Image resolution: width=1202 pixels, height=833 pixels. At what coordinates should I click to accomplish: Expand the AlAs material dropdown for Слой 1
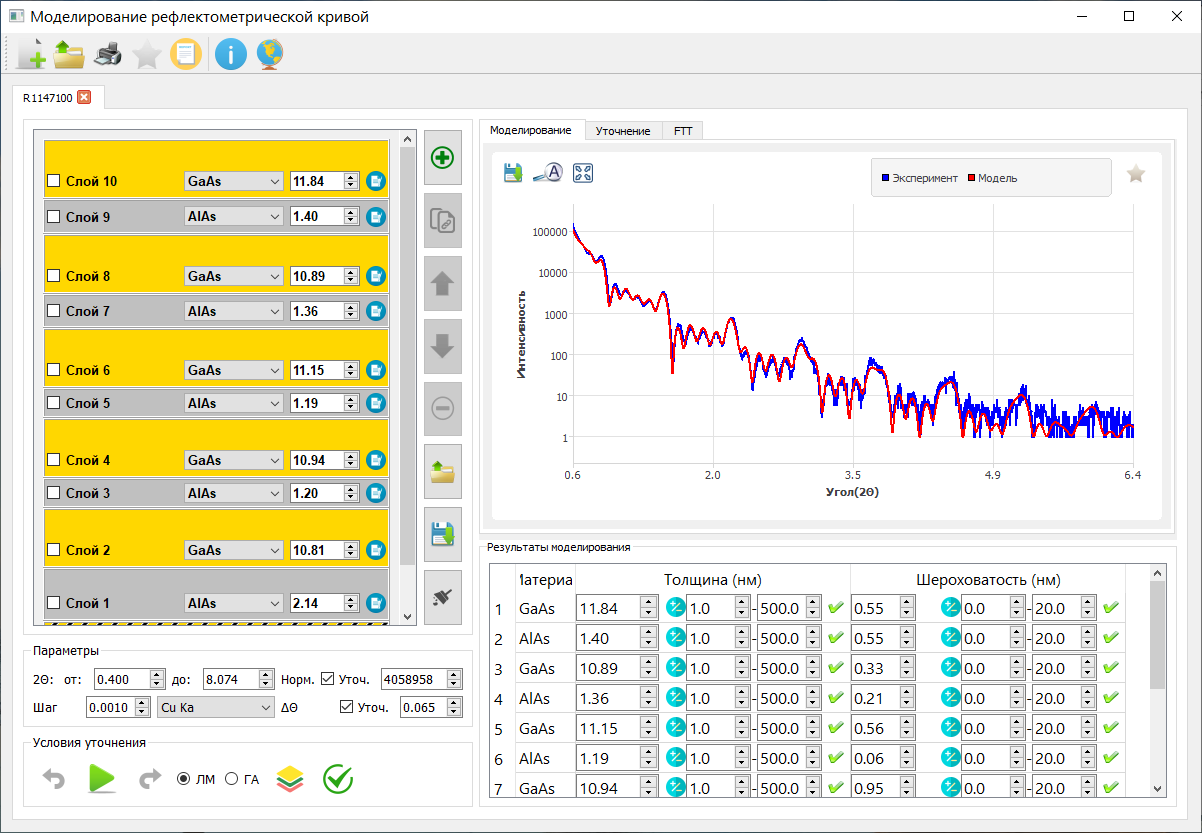point(234,603)
